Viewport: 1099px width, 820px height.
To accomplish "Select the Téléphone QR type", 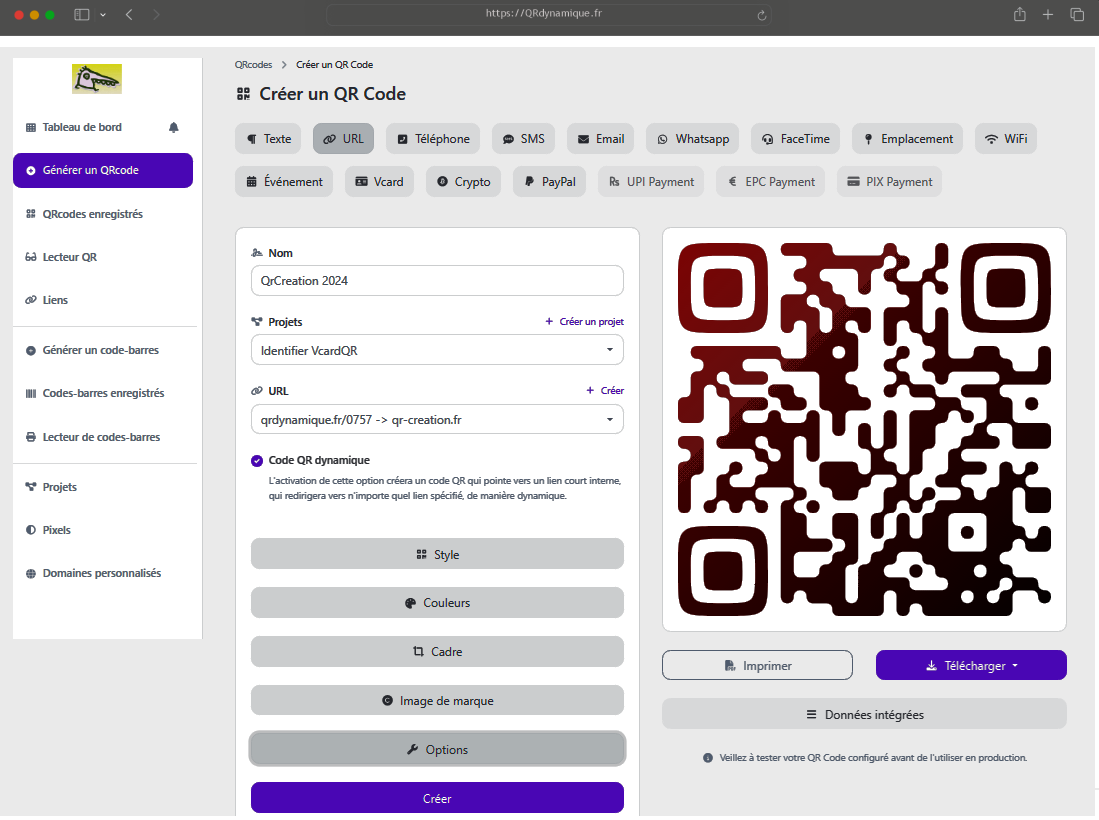I will click(433, 139).
